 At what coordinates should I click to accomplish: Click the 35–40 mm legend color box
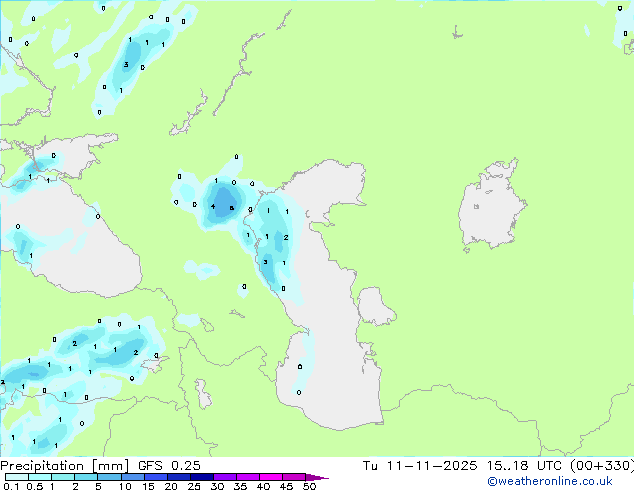(x=247, y=477)
